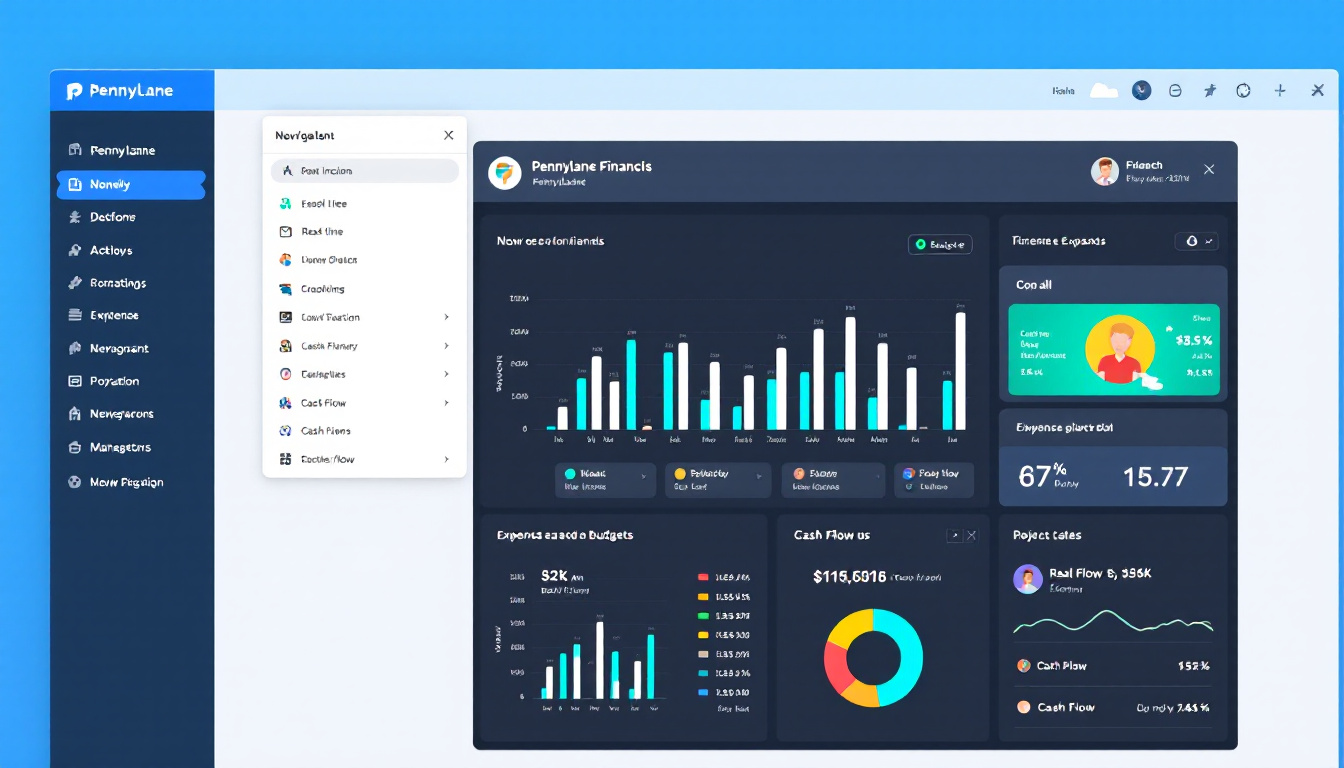
Task: Toggle the green-dot indicator button above the bar chart
Action: coord(939,244)
